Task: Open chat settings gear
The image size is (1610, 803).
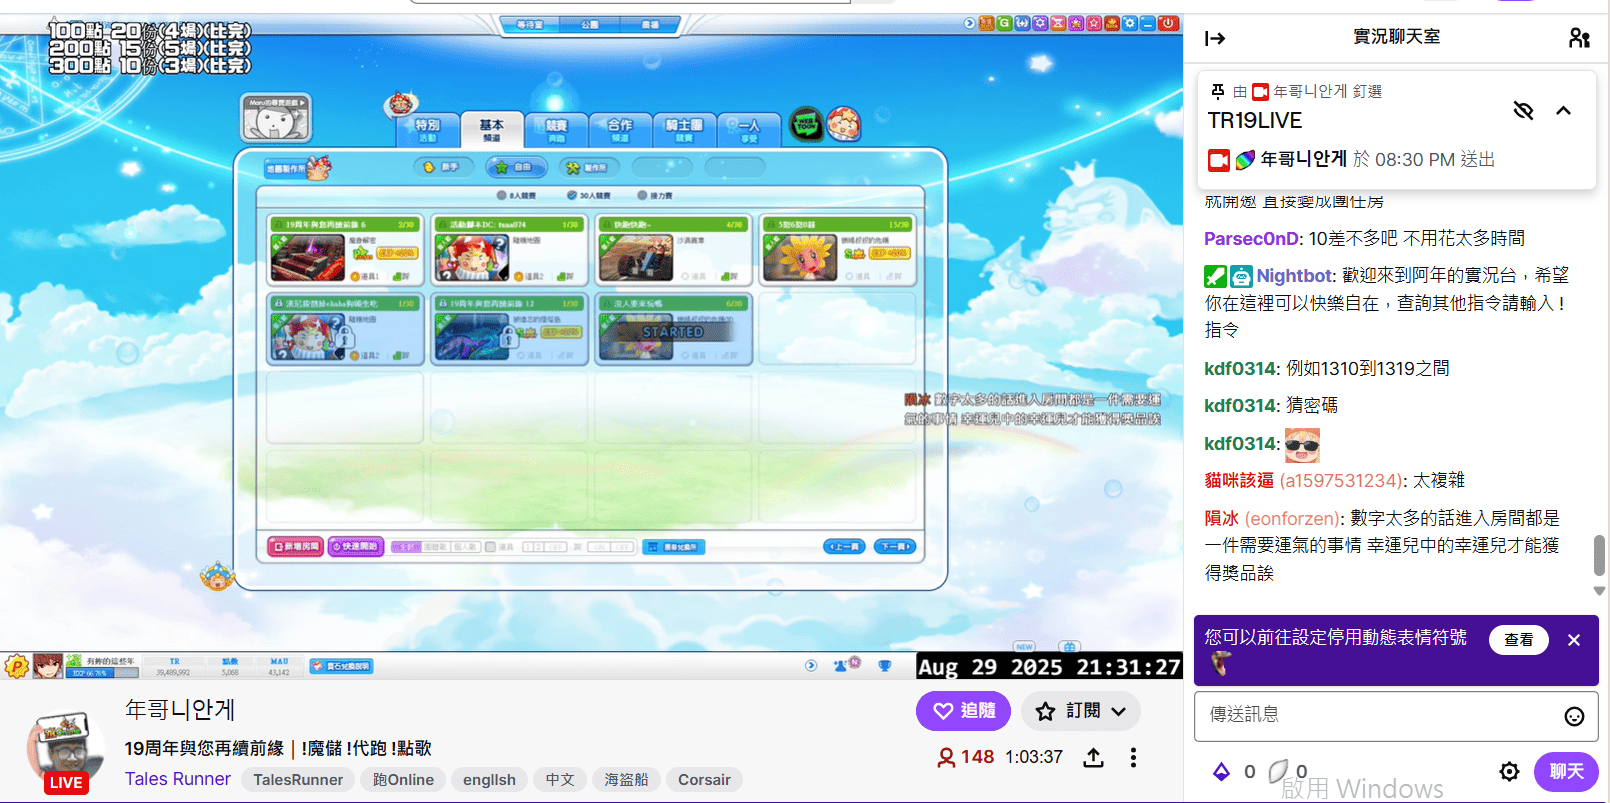Action: [1509, 771]
